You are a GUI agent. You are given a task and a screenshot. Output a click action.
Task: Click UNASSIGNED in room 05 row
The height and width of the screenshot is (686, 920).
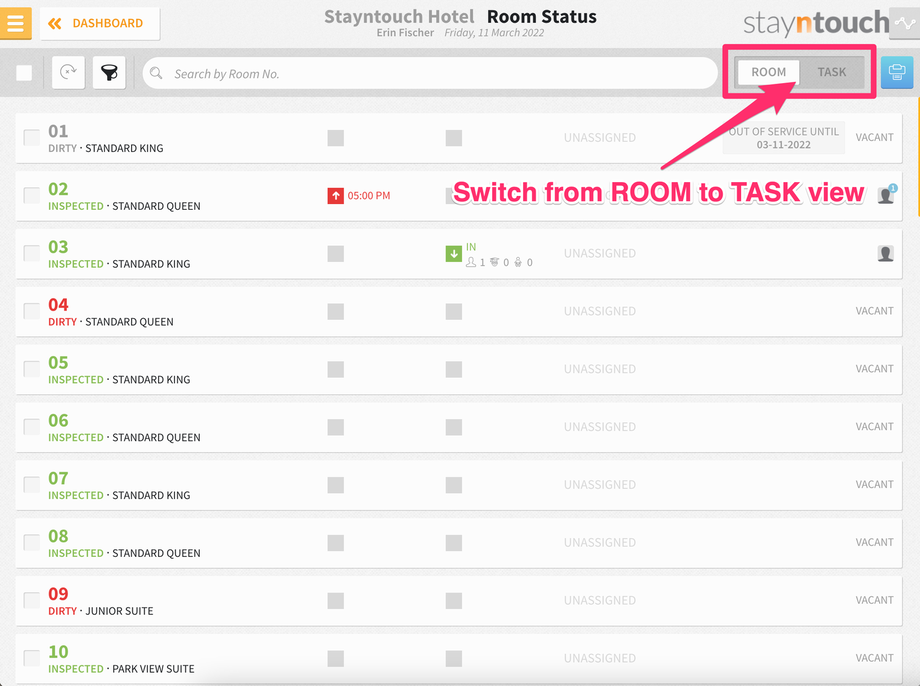coord(600,369)
